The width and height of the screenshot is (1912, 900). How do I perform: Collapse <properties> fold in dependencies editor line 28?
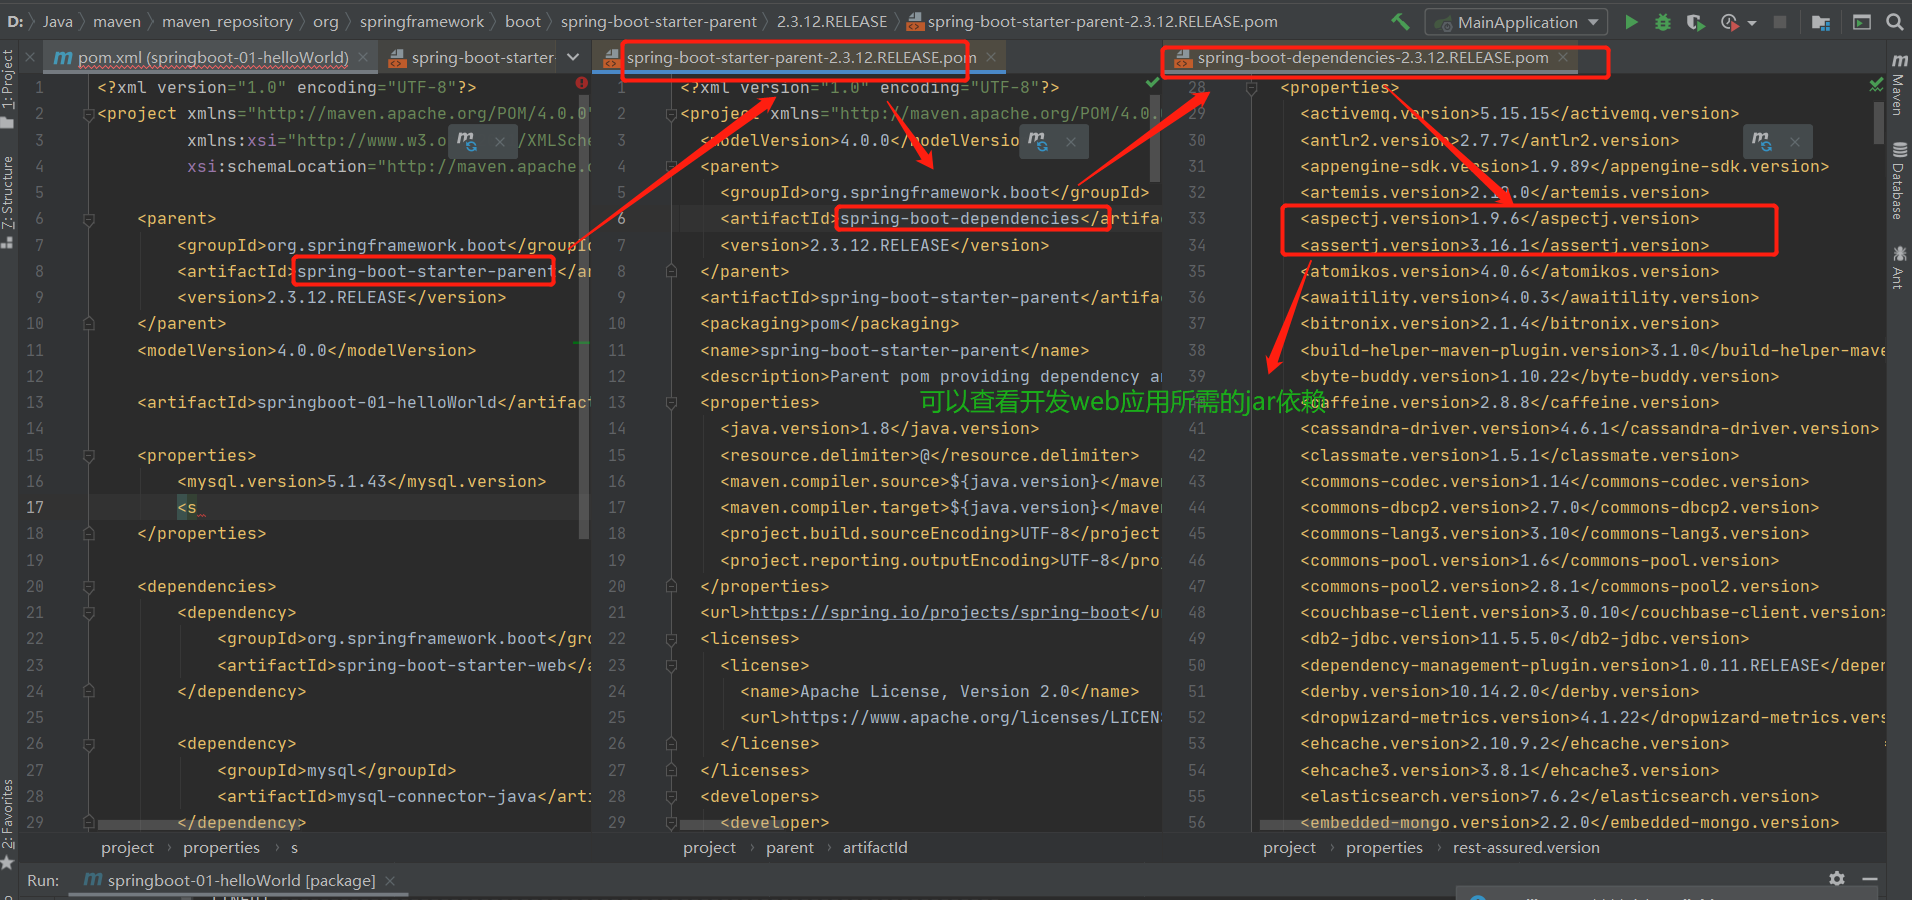pyautogui.click(x=1251, y=88)
